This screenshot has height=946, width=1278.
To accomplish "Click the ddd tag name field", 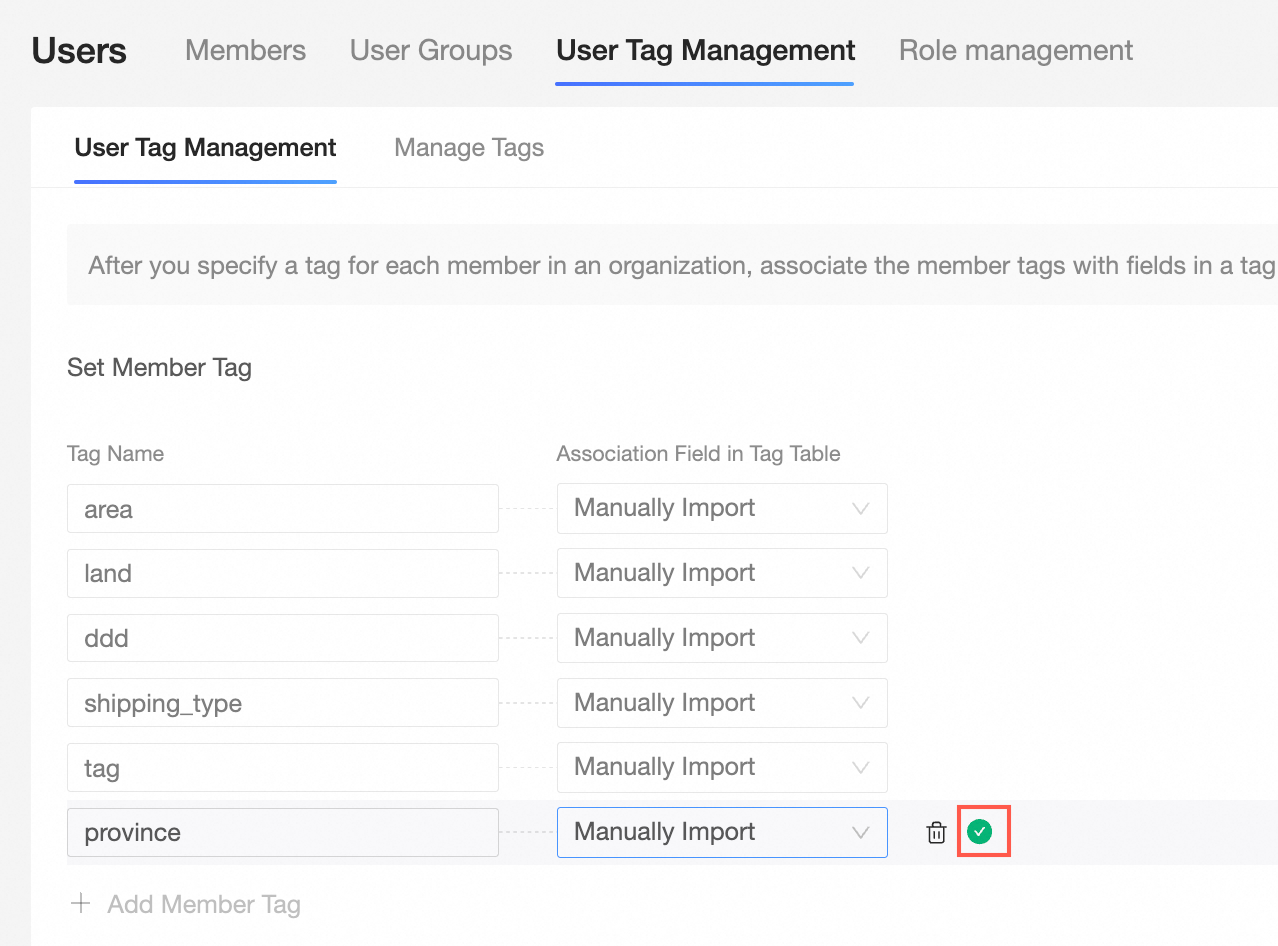I will tap(282, 638).
